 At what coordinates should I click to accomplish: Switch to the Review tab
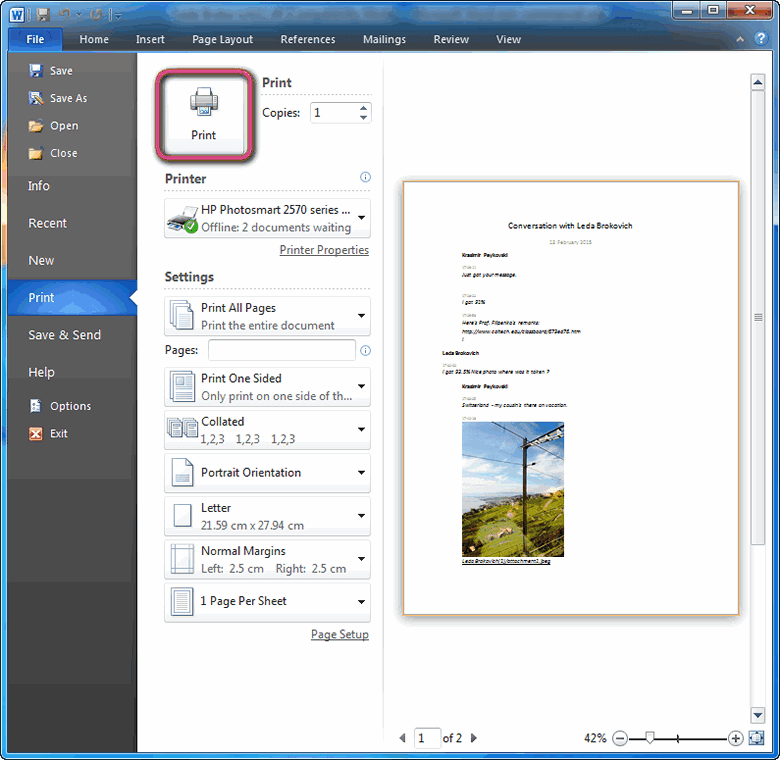451,39
